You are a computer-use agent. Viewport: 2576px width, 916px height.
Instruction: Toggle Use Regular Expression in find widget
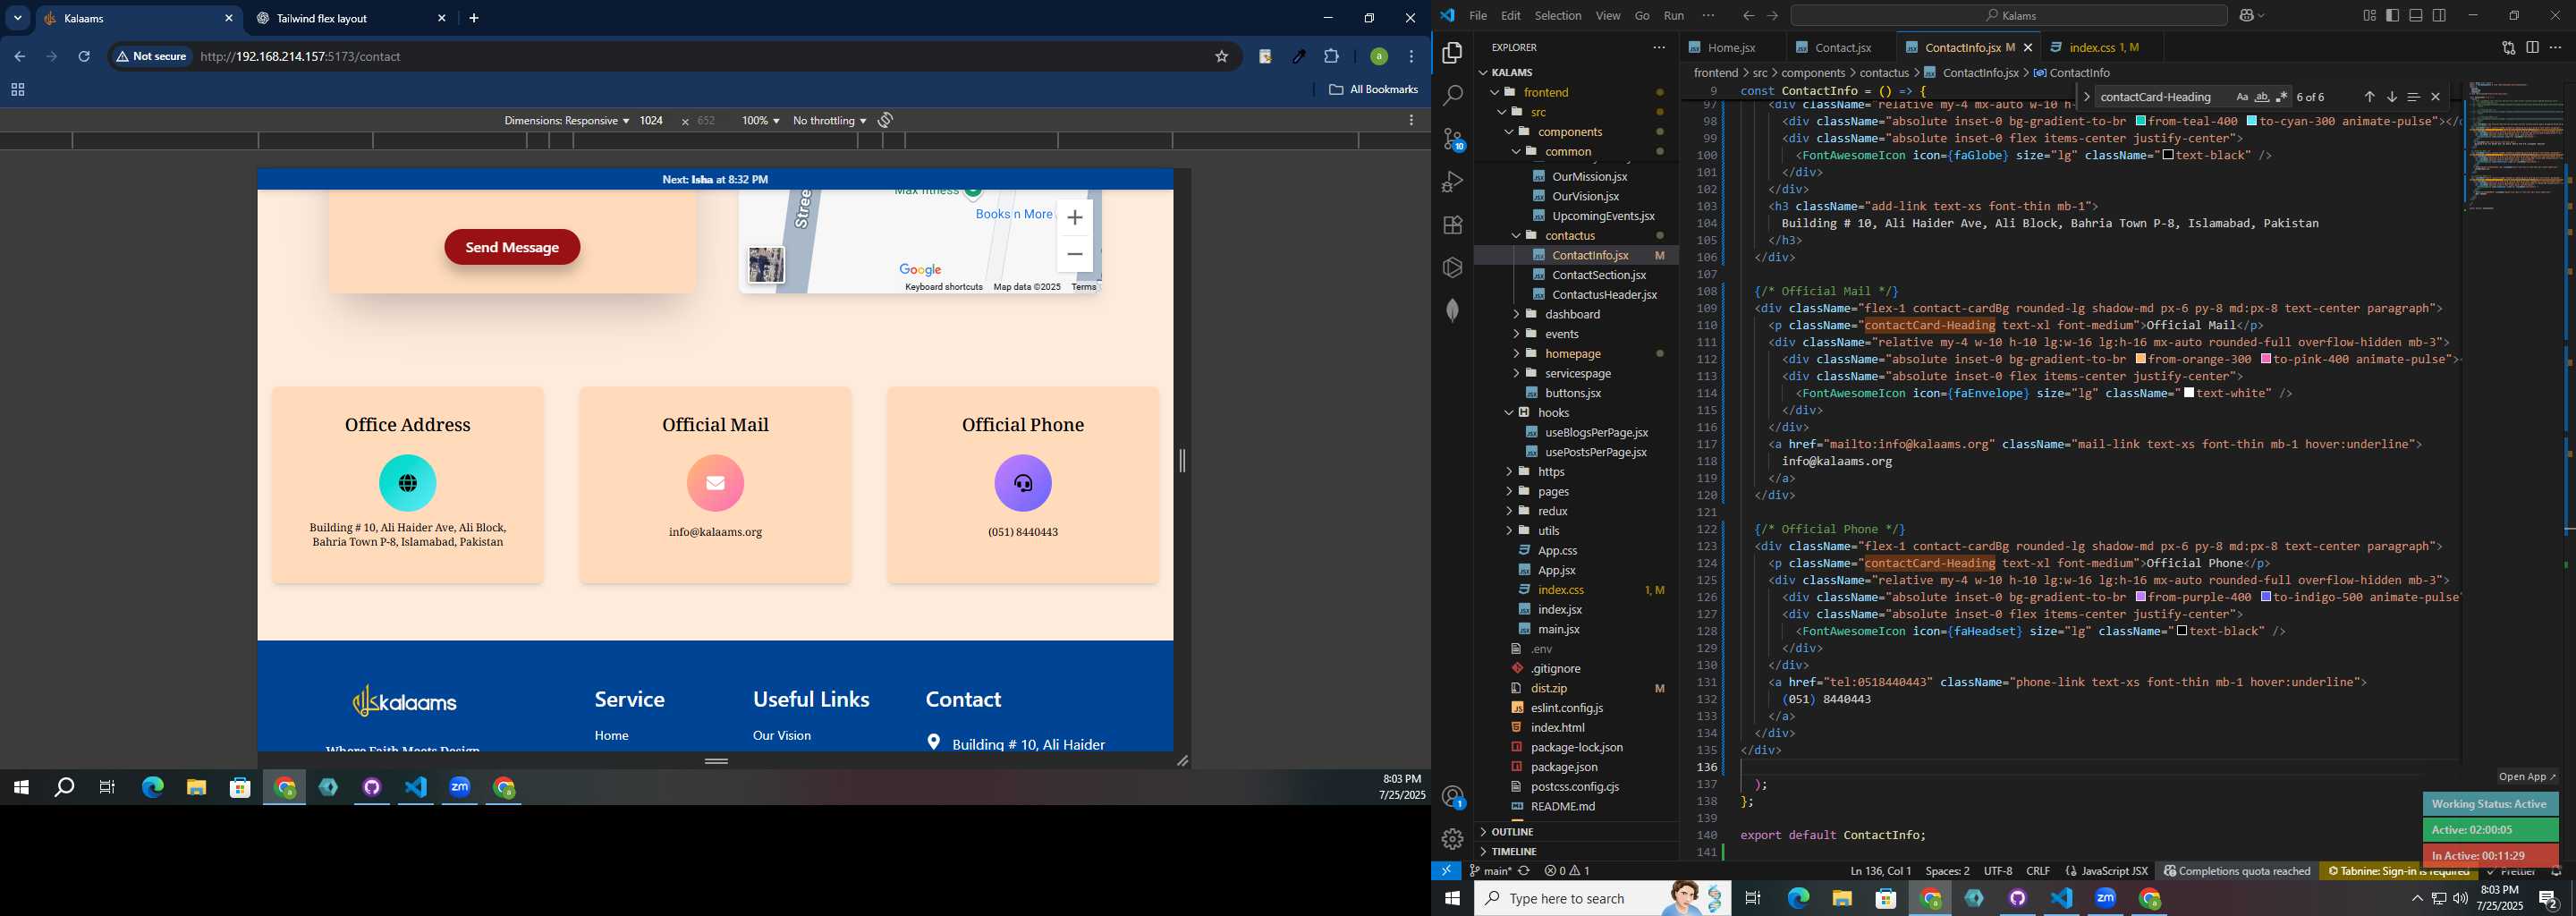tap(2282, 97)
